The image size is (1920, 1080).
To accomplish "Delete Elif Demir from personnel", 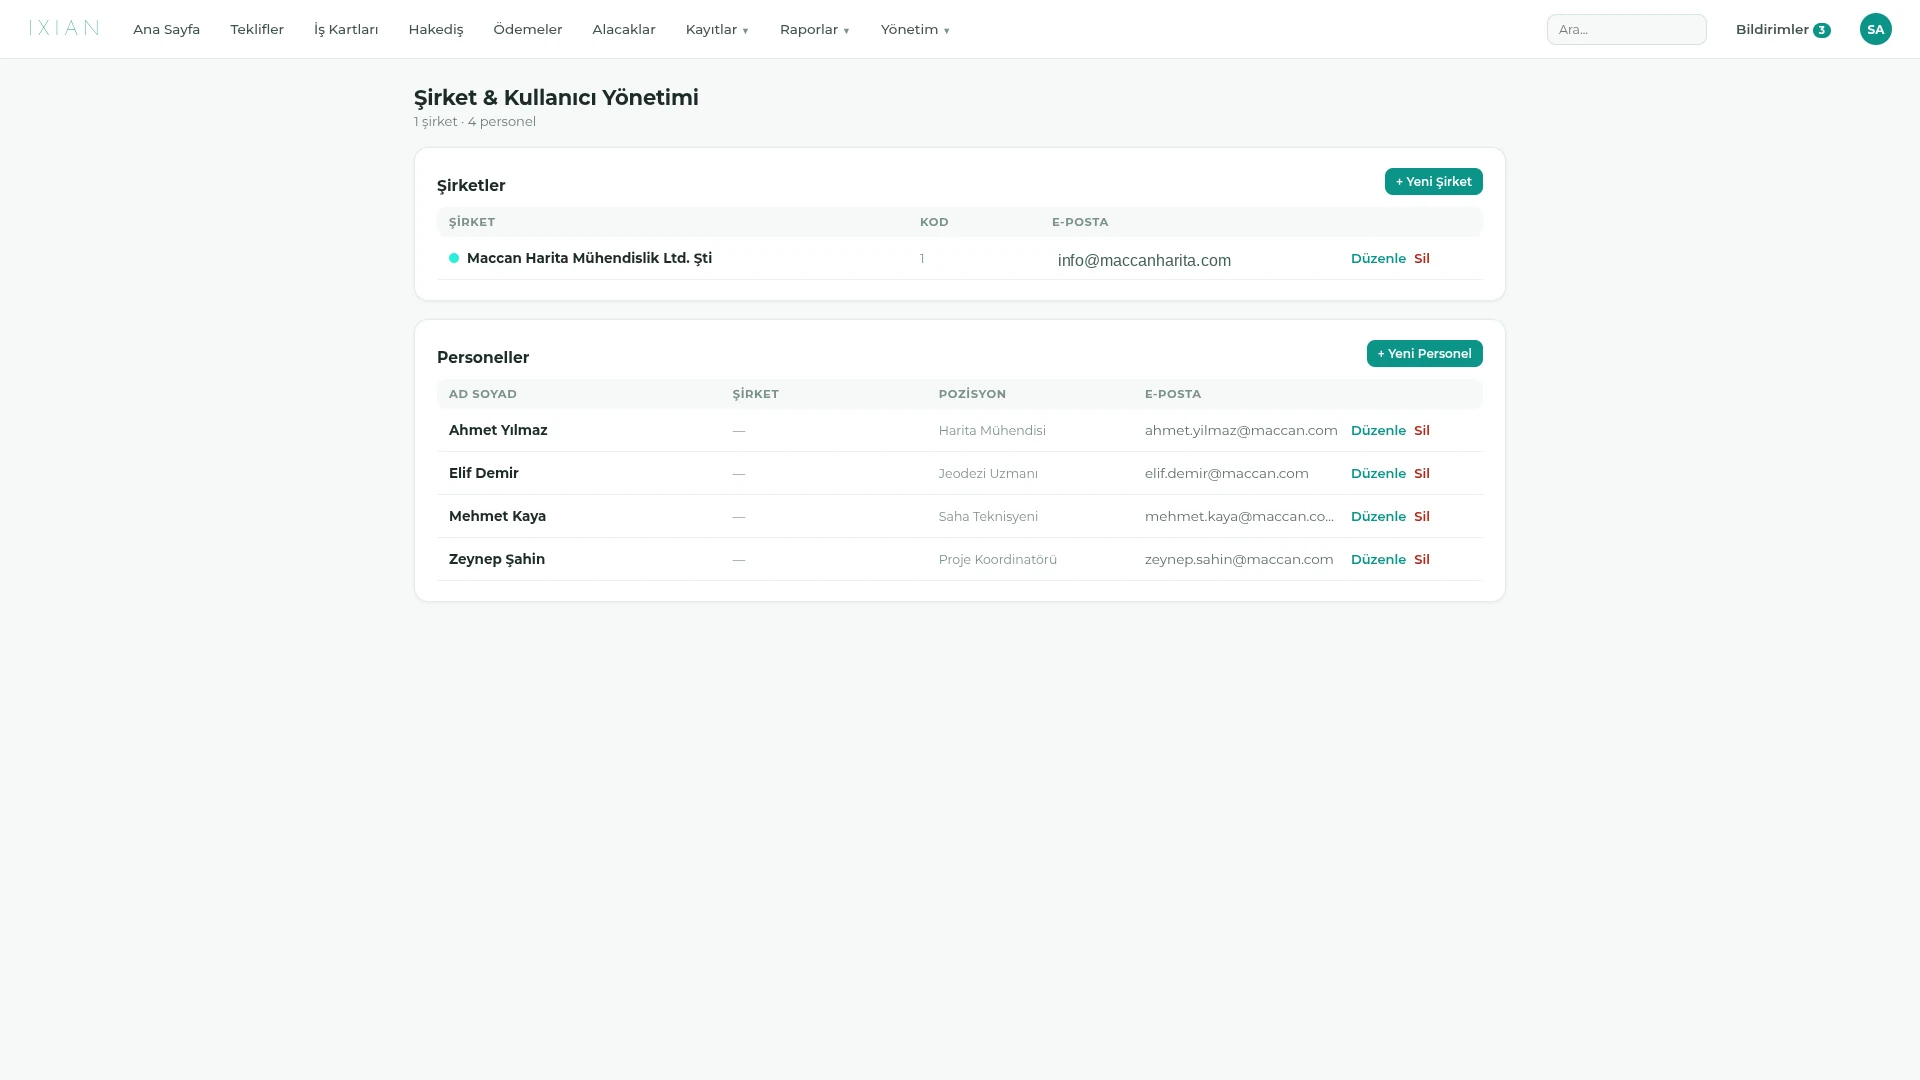I will pyautogui.click(x=1421, y=473).
